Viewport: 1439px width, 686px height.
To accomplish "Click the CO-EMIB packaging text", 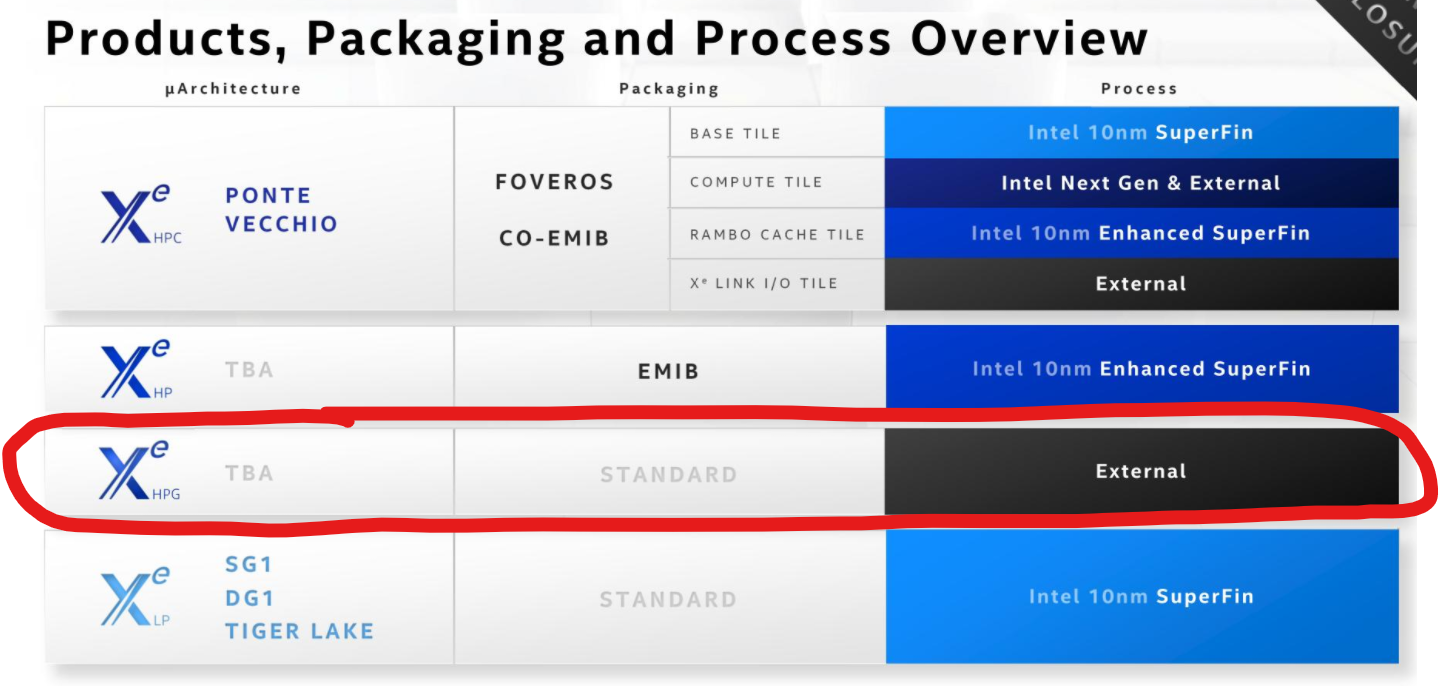I will 554,240.
